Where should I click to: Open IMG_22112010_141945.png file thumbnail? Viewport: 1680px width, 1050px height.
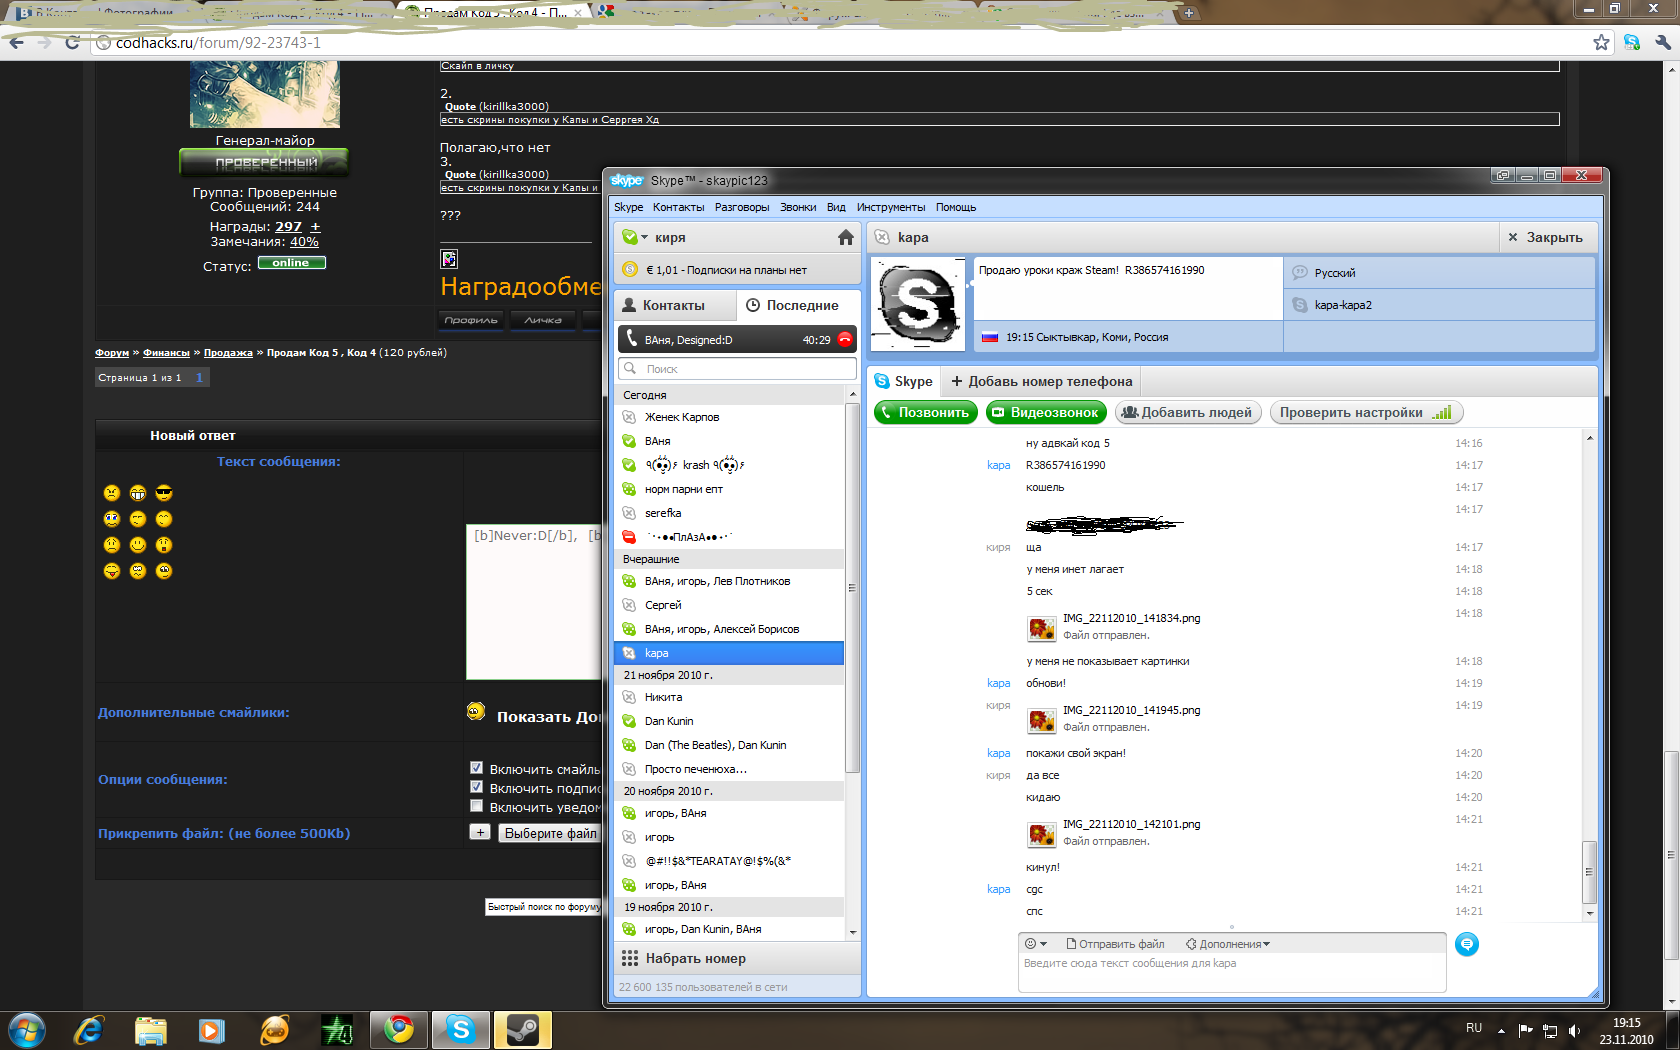[1042, 720]
